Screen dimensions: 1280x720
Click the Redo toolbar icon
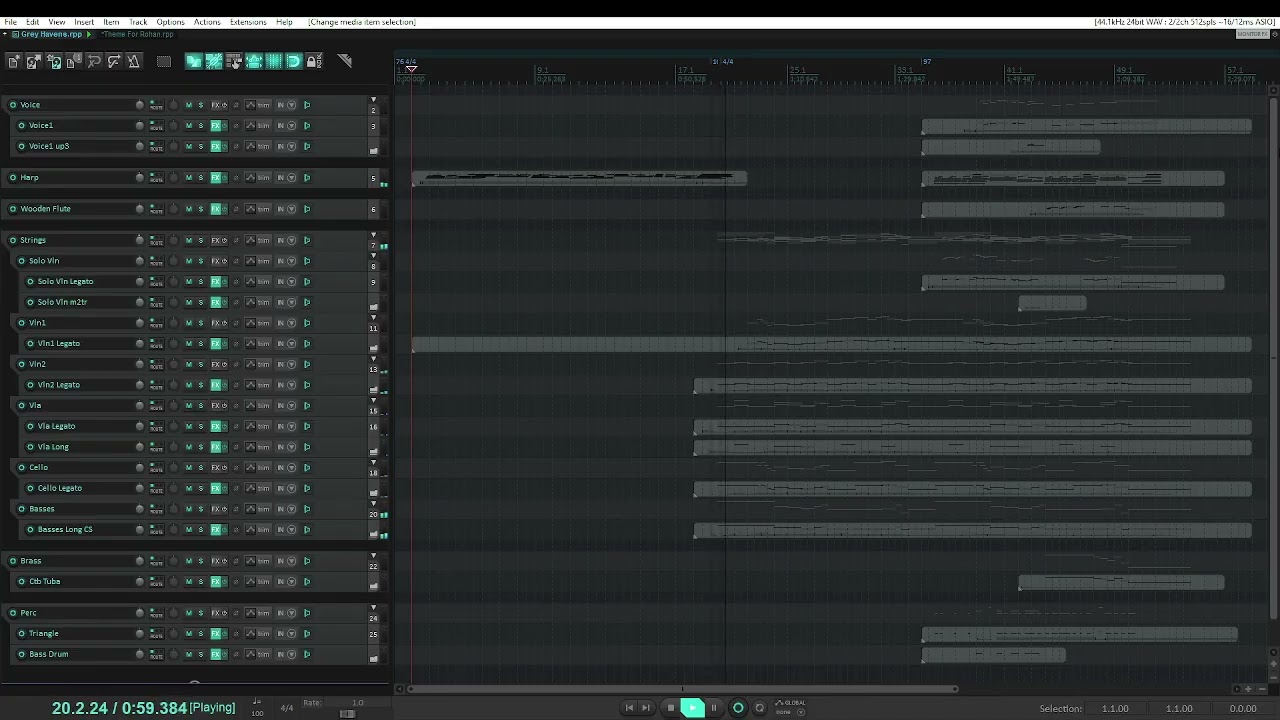click(114, 61)
